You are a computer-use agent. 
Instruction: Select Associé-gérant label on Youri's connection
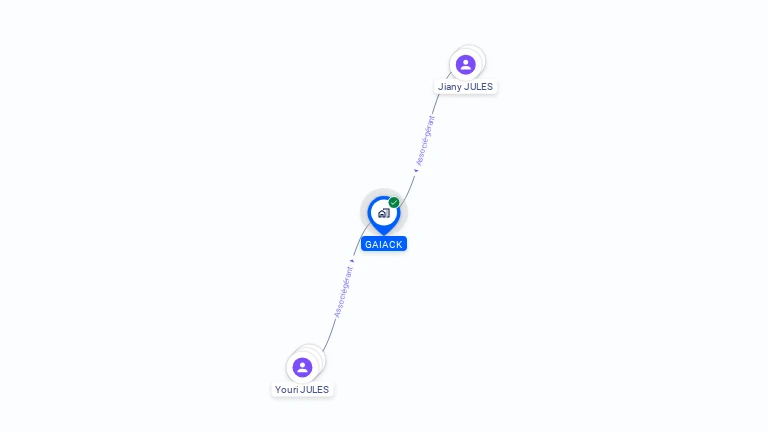(x=343, y=292)
